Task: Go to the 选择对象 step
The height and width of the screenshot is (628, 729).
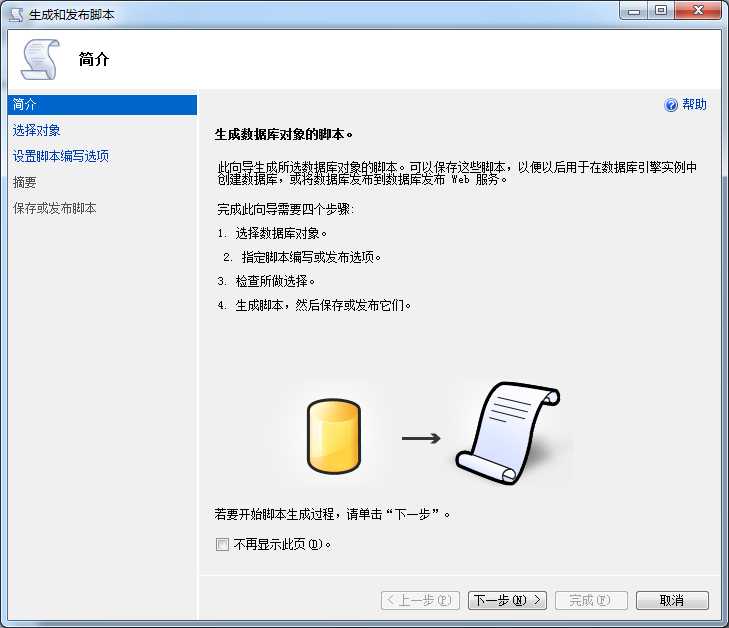Action: (x=36, y=130)
